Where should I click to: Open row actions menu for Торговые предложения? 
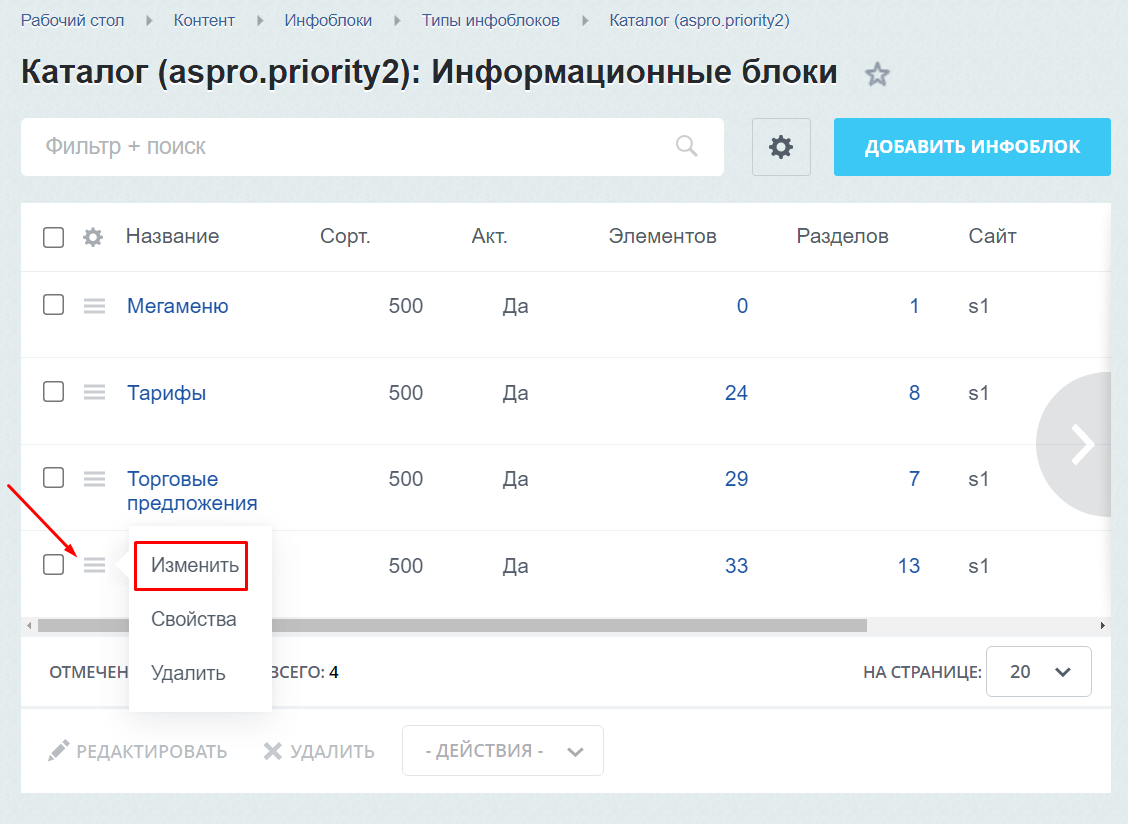[x=94, y=479]
